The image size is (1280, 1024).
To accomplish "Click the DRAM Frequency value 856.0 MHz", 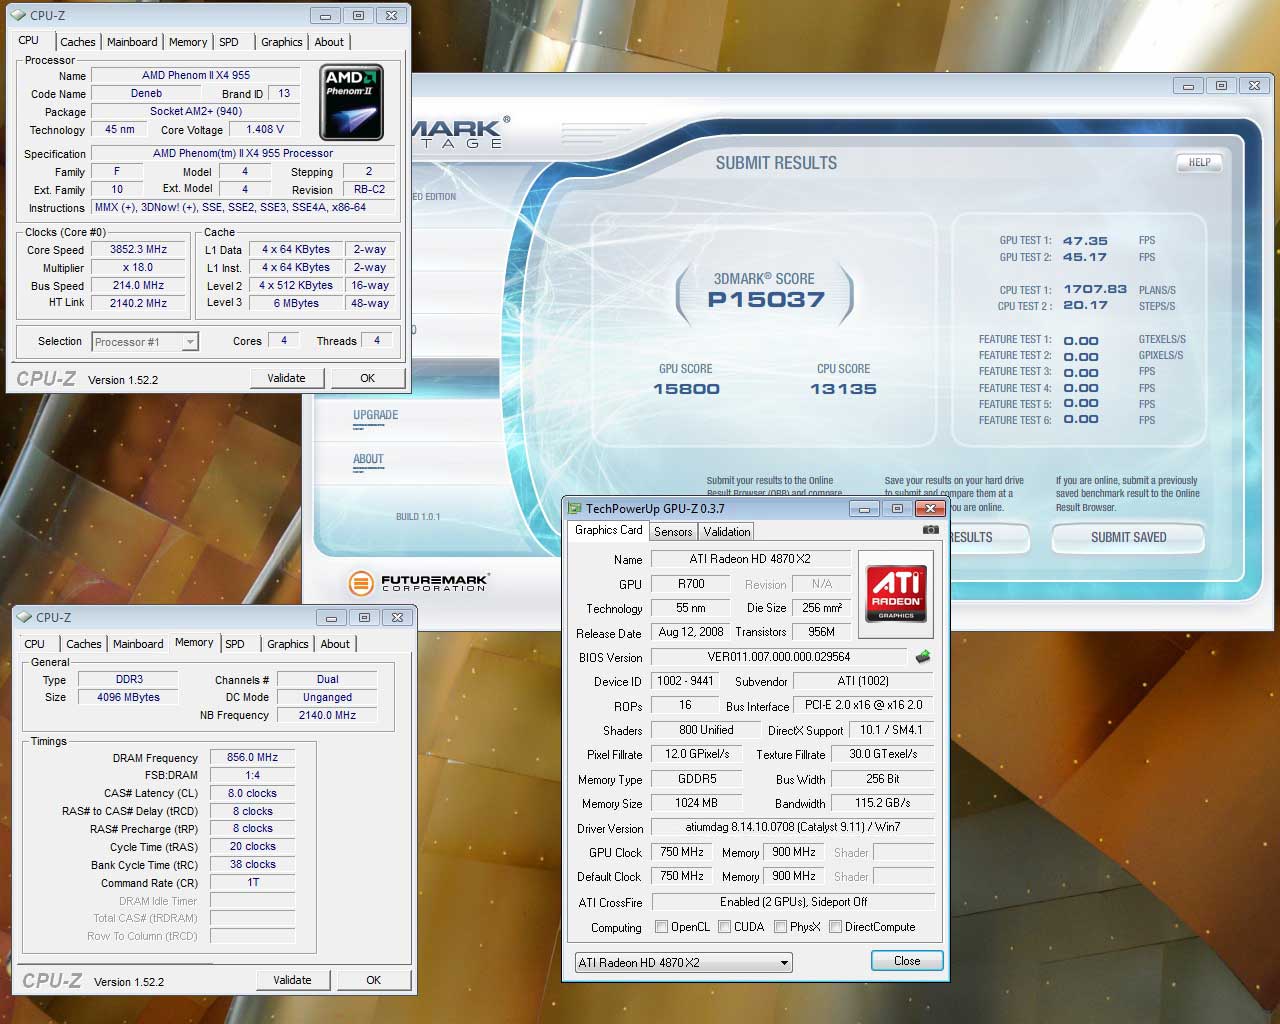I will coord(252,757).
